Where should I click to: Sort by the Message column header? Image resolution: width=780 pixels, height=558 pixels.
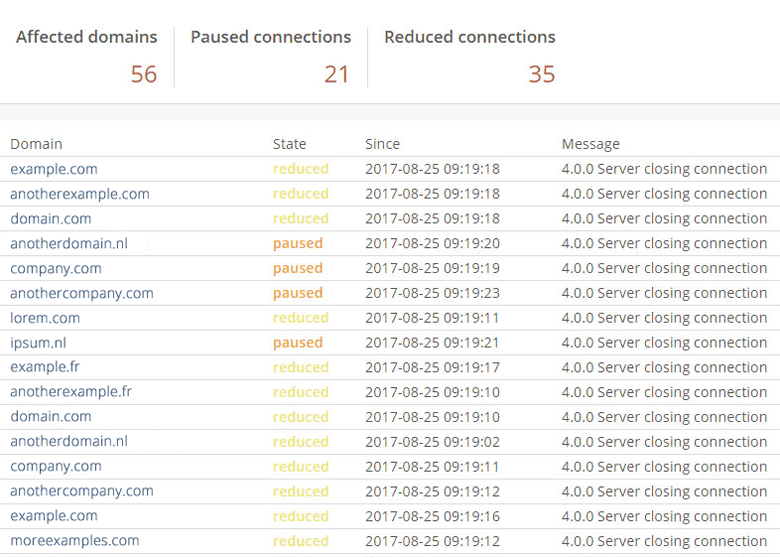click(590, 144)
